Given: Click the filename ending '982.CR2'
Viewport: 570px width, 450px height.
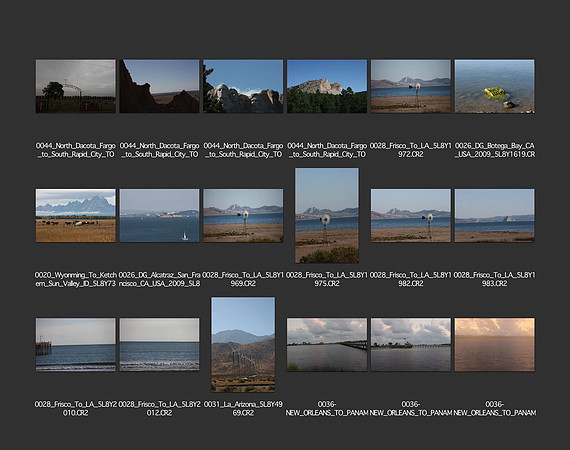Looking at the screenshot, I should tap(411, 279).
